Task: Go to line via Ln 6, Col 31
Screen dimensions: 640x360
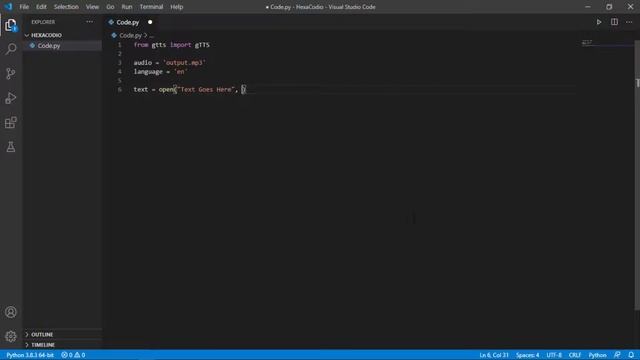Action: click(494, 355)
